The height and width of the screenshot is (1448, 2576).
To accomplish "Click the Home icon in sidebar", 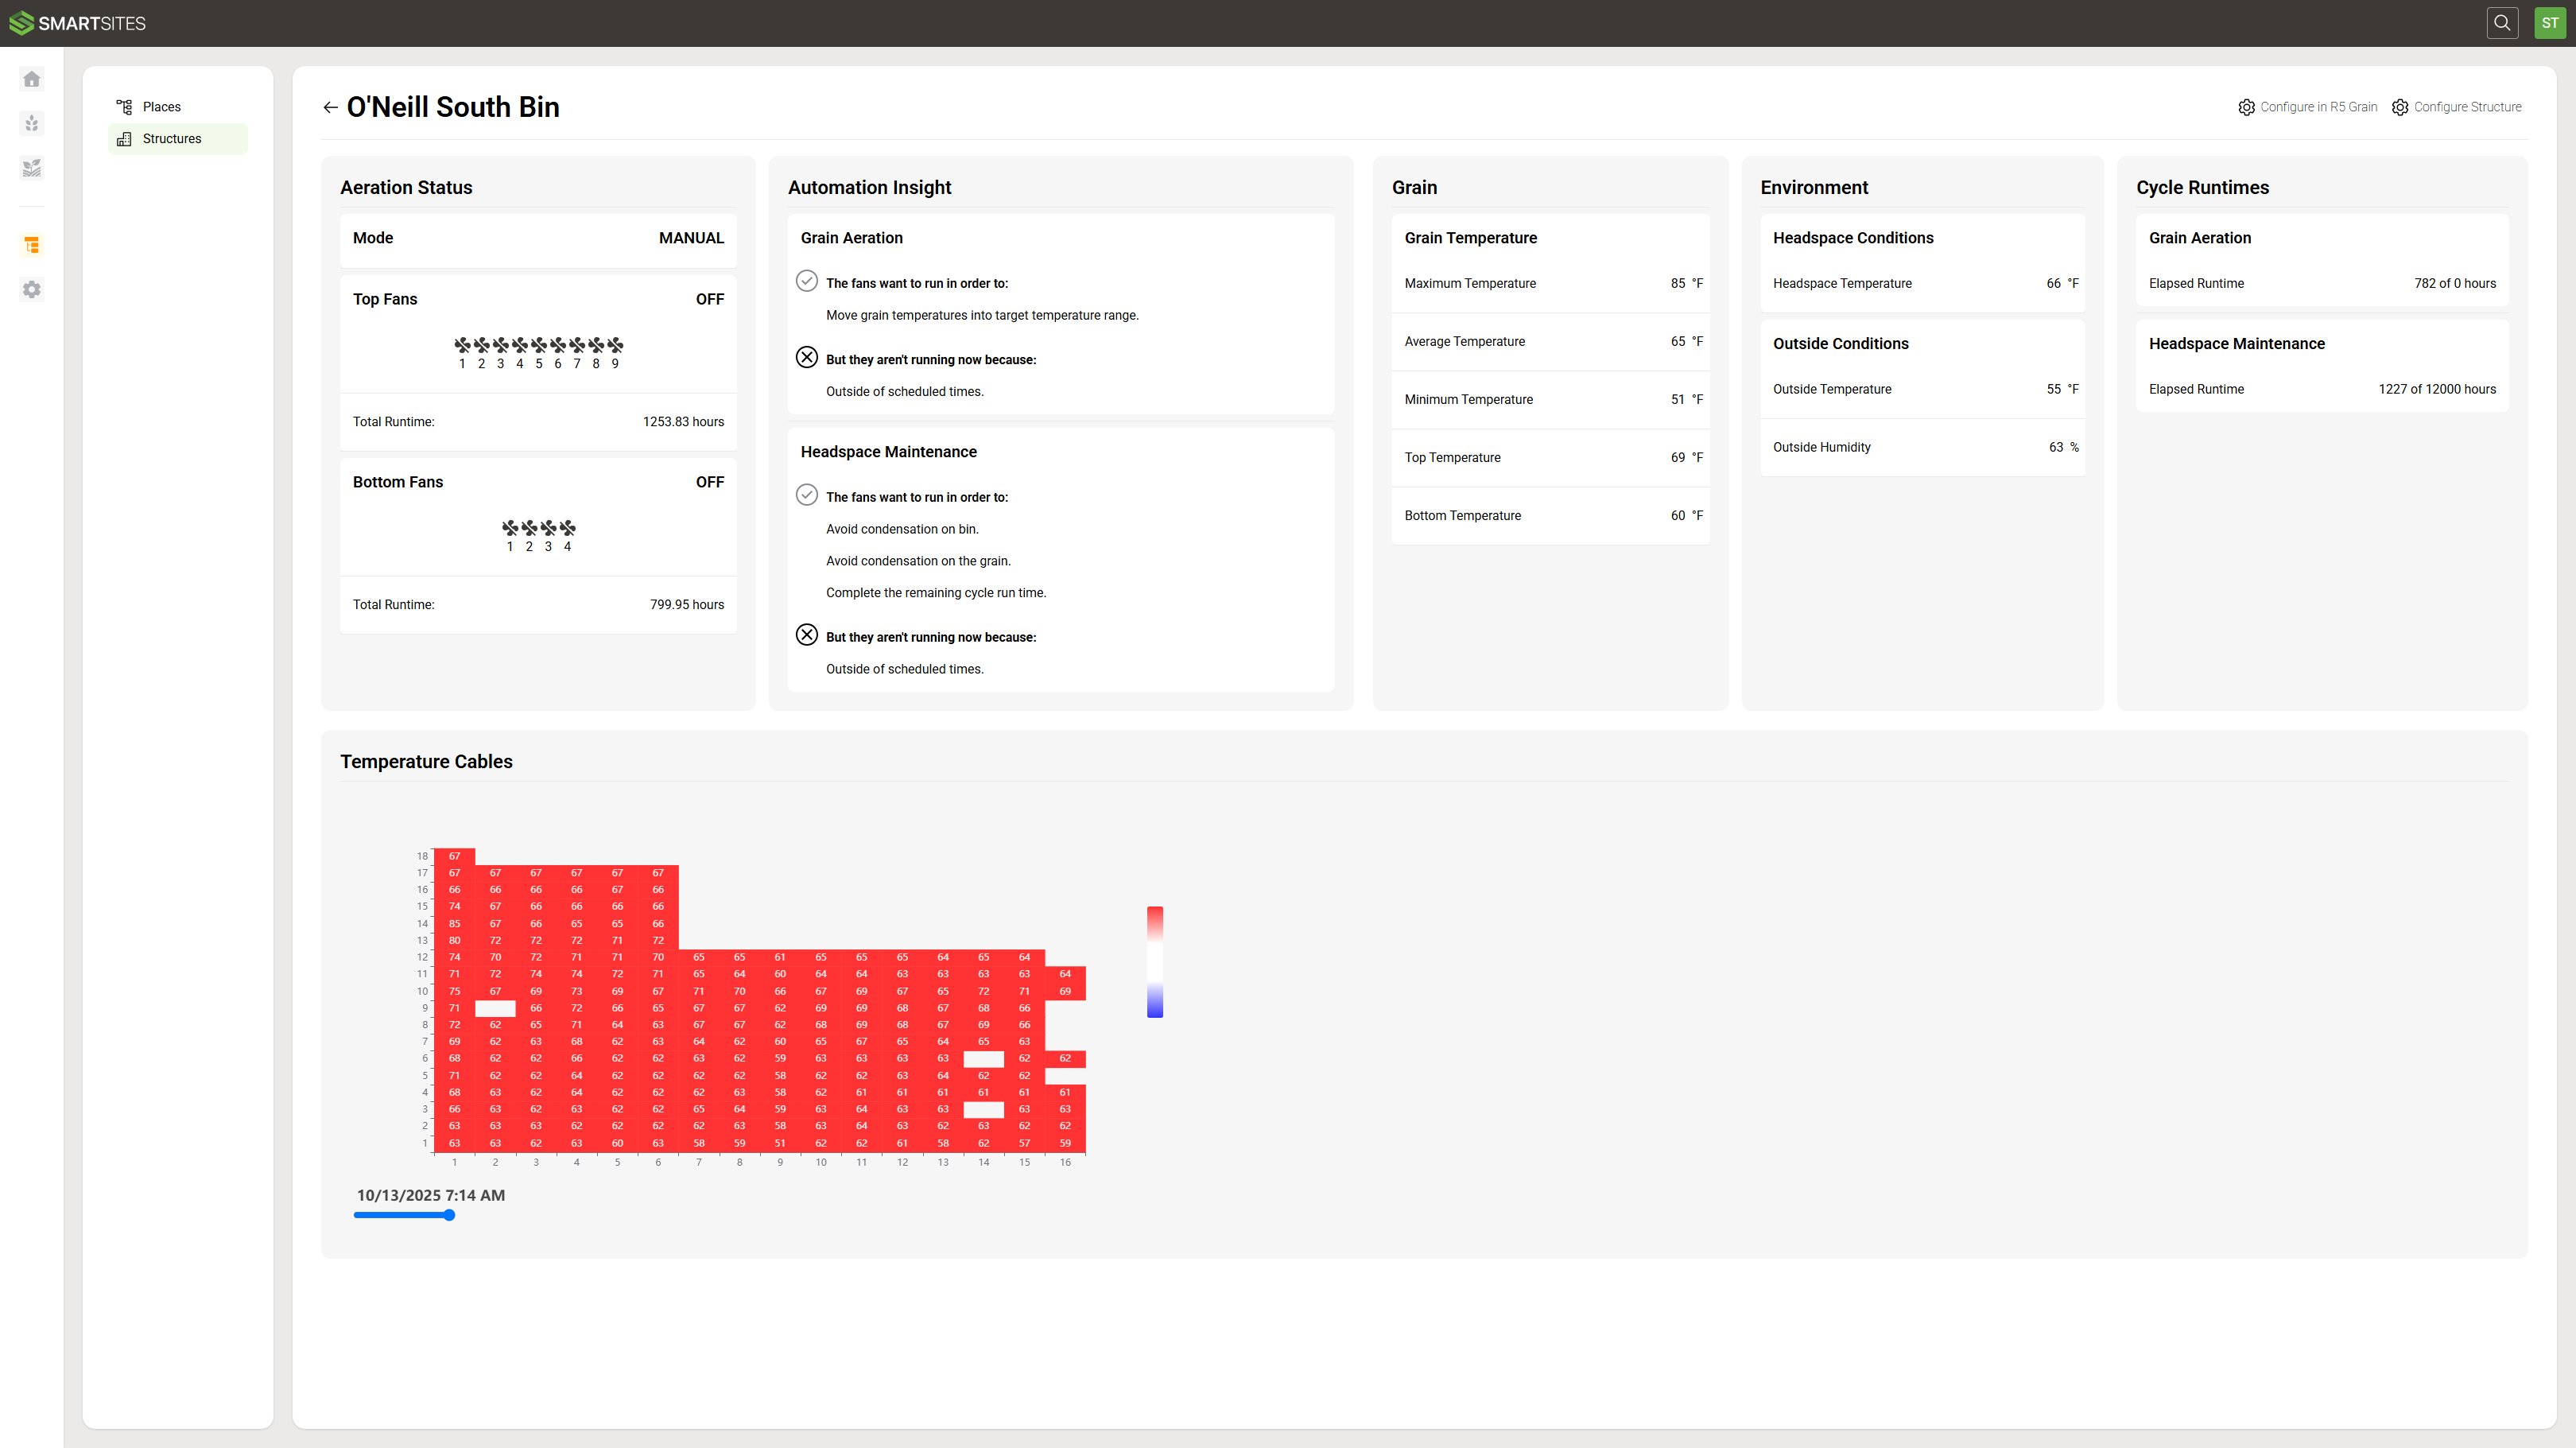I will pyautogui.click(x=32, y=79).
